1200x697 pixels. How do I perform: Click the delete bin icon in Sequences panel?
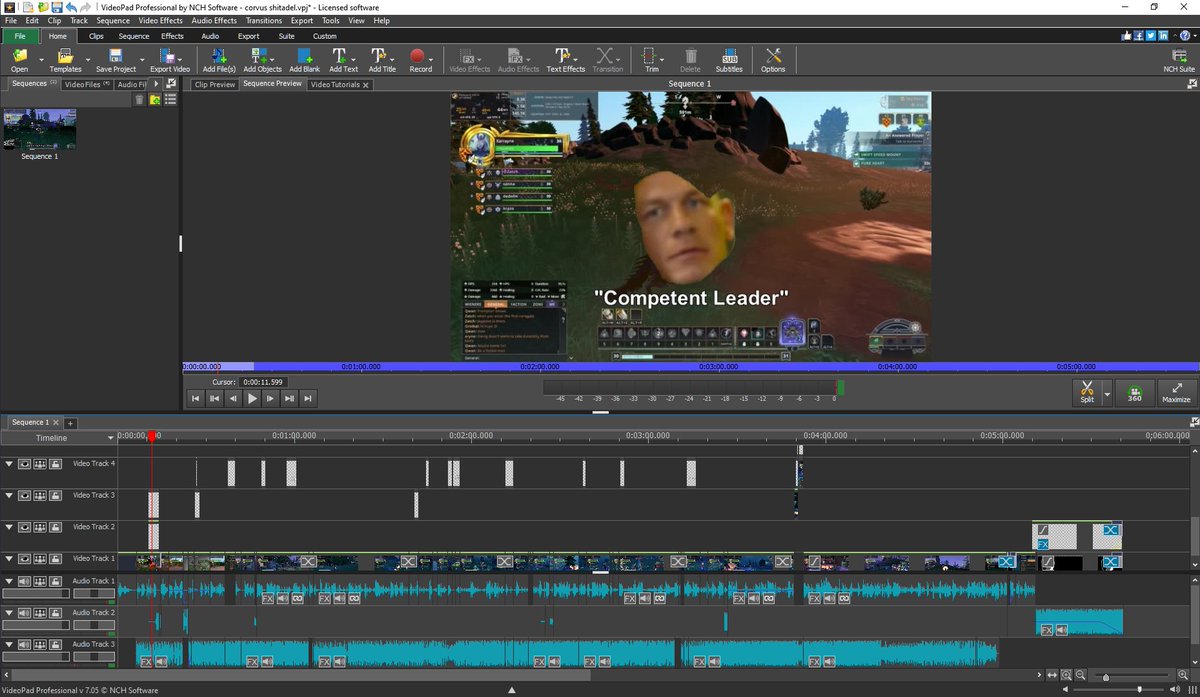[x=139, y=99]
